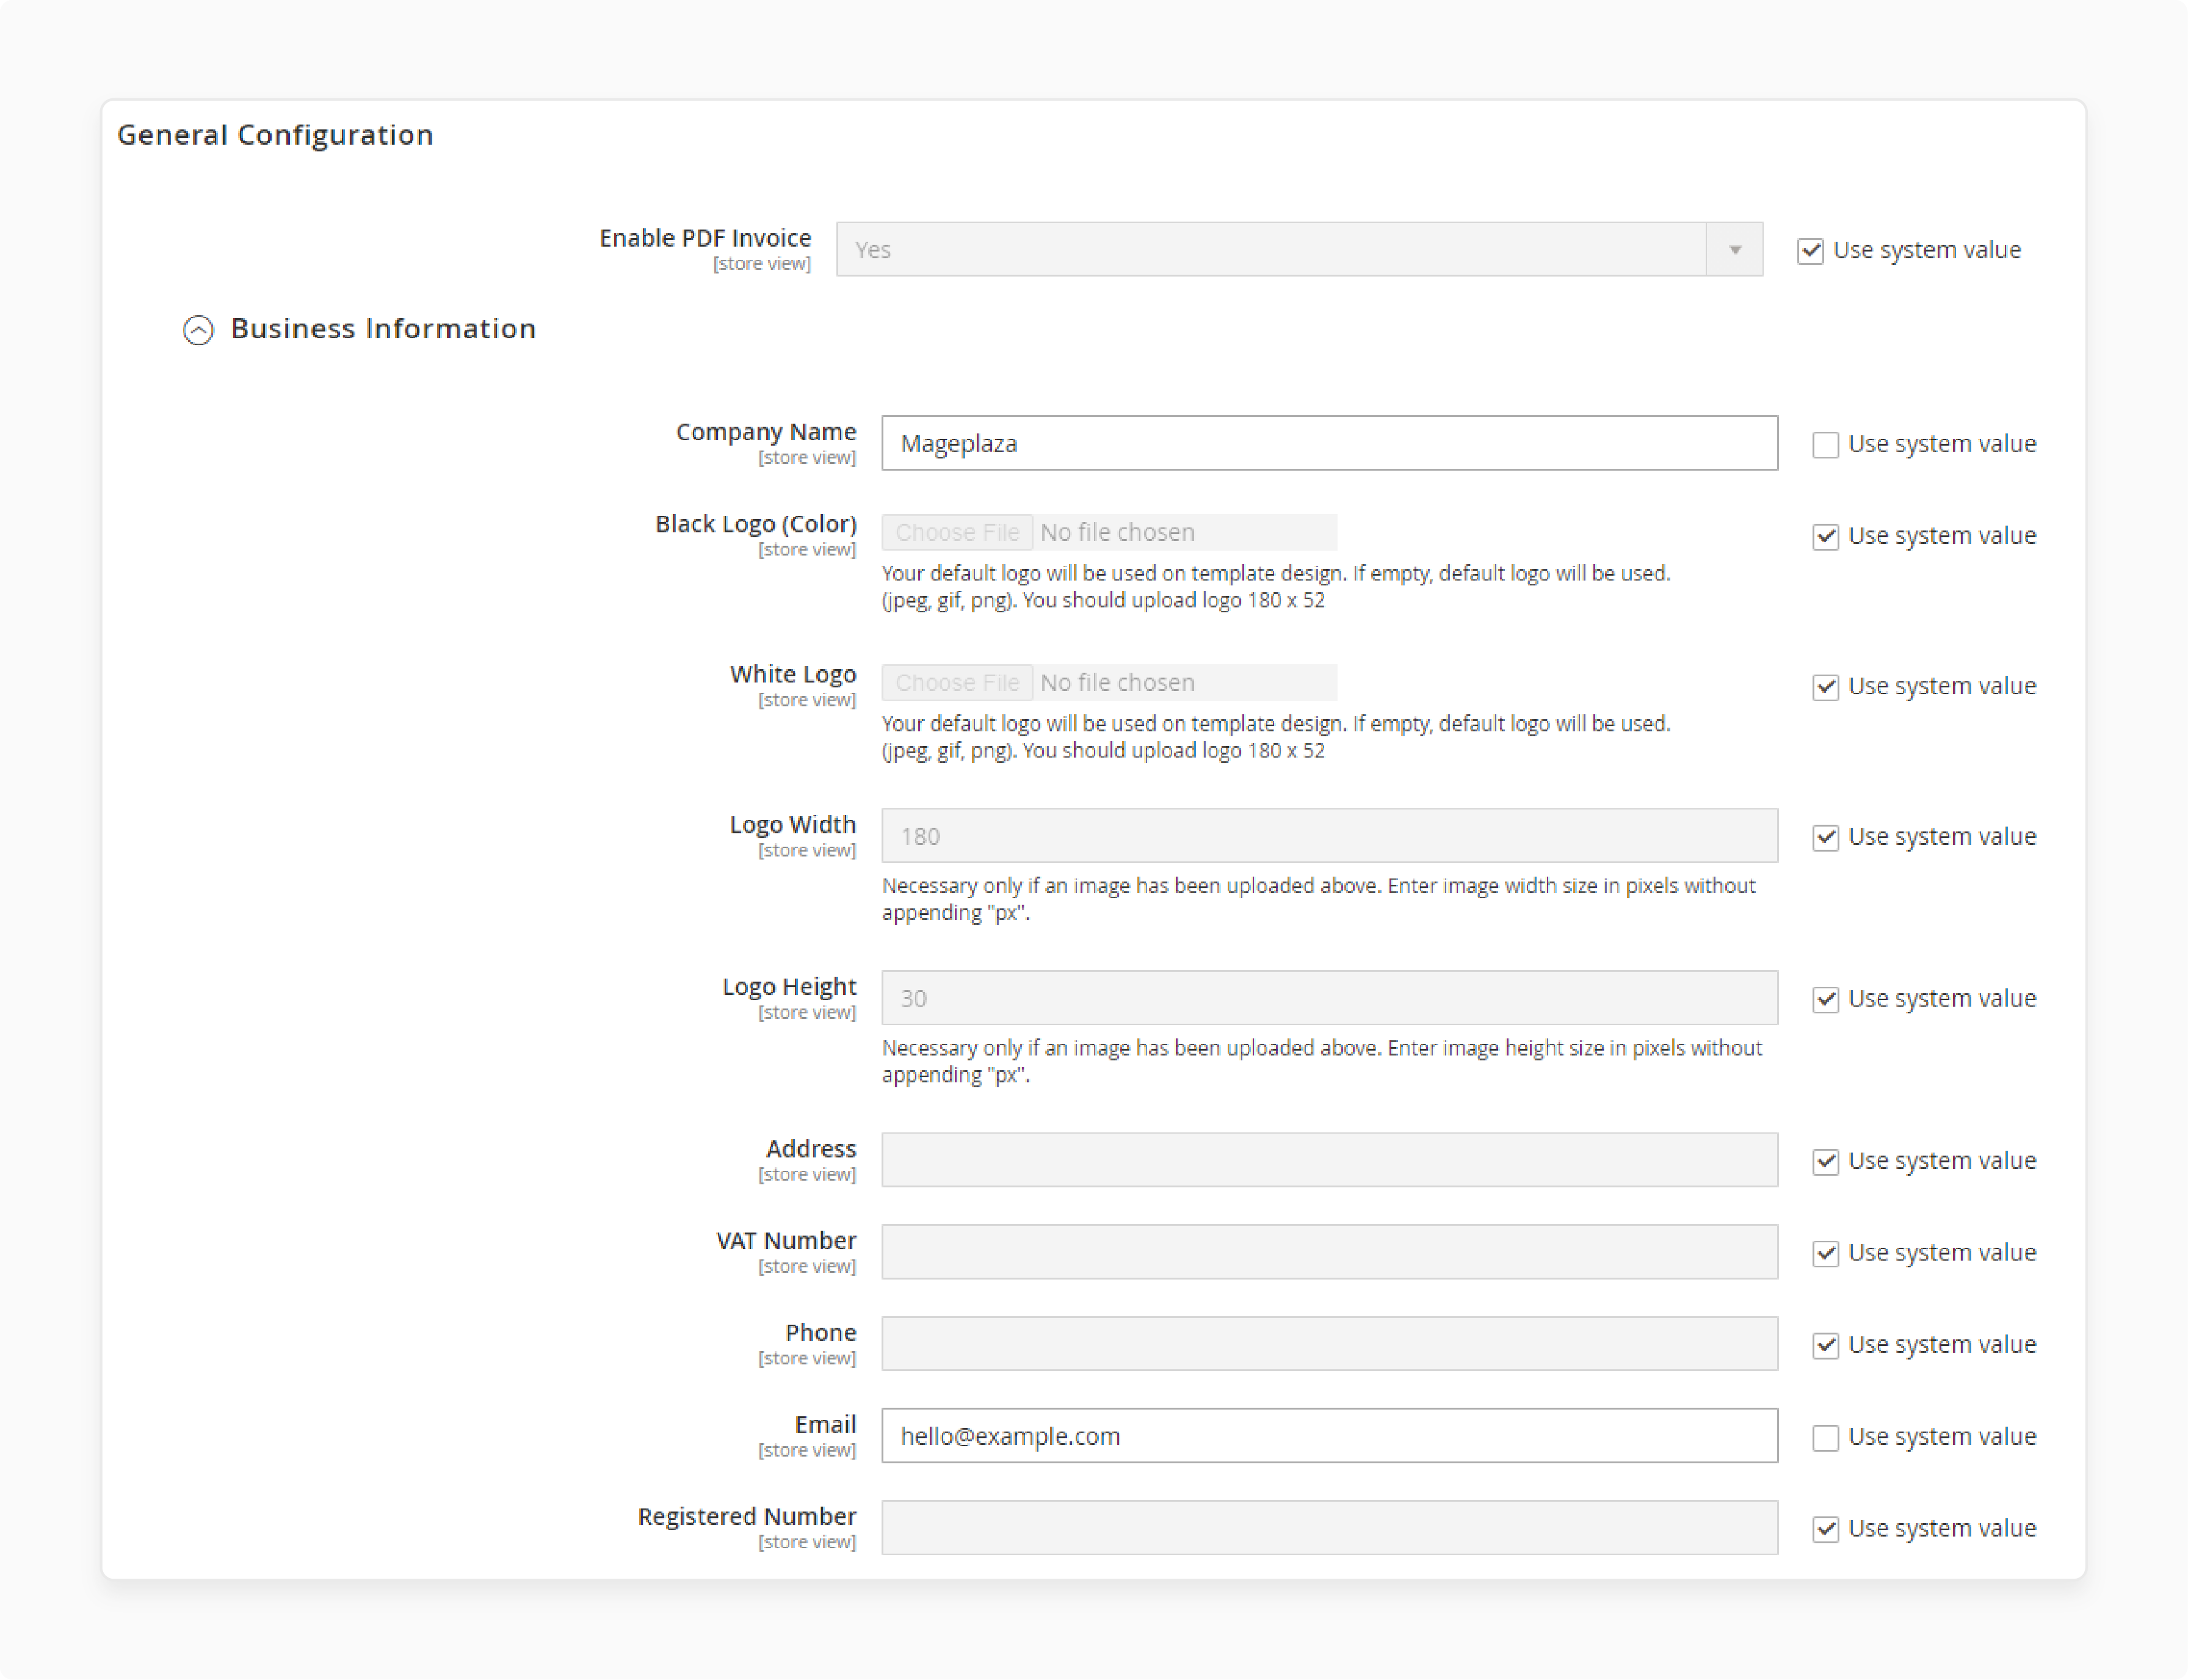Click the General Configuration heading
Image resolution: width=2188 pixels, height=1680 pixels.
(275, 134)
